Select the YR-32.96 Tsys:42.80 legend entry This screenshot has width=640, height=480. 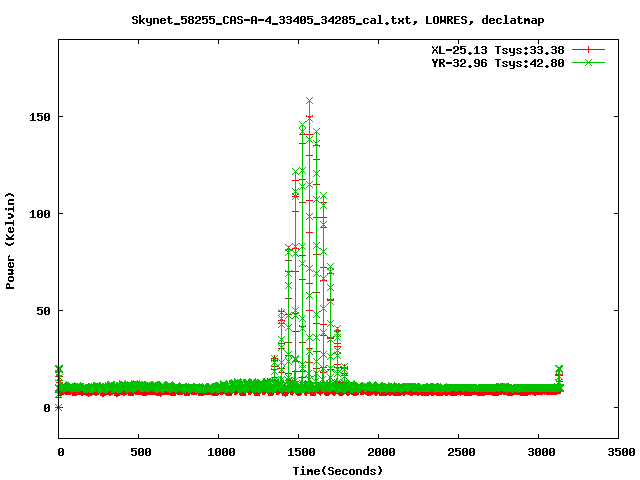(498, 63)
